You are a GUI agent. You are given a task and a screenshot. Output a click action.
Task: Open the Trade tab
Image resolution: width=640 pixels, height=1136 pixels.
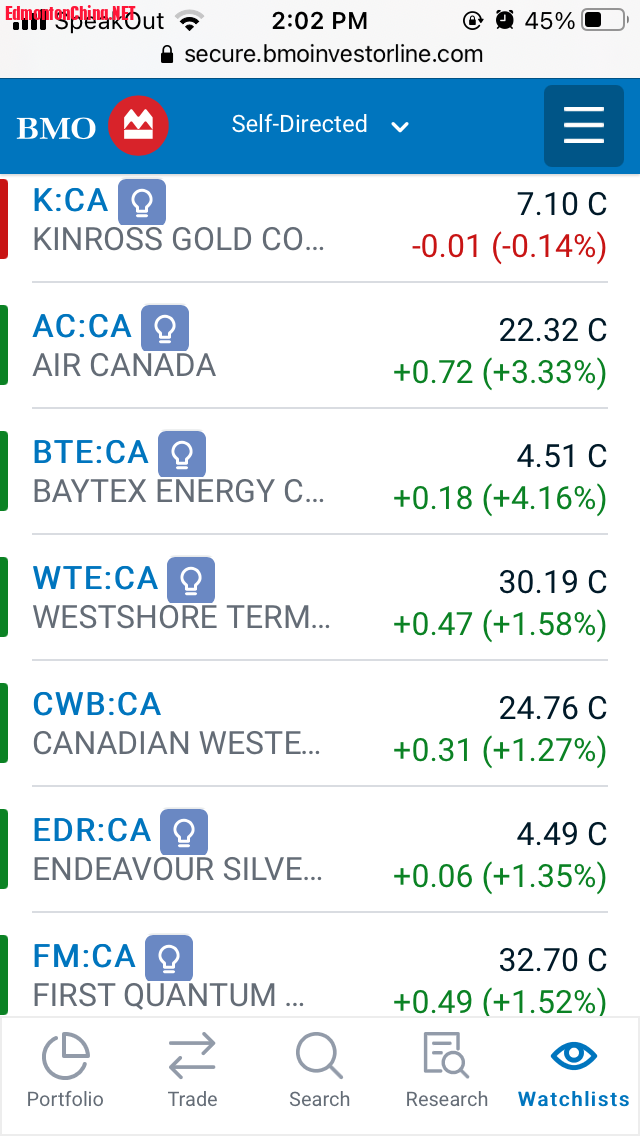tap(192, 1070)
